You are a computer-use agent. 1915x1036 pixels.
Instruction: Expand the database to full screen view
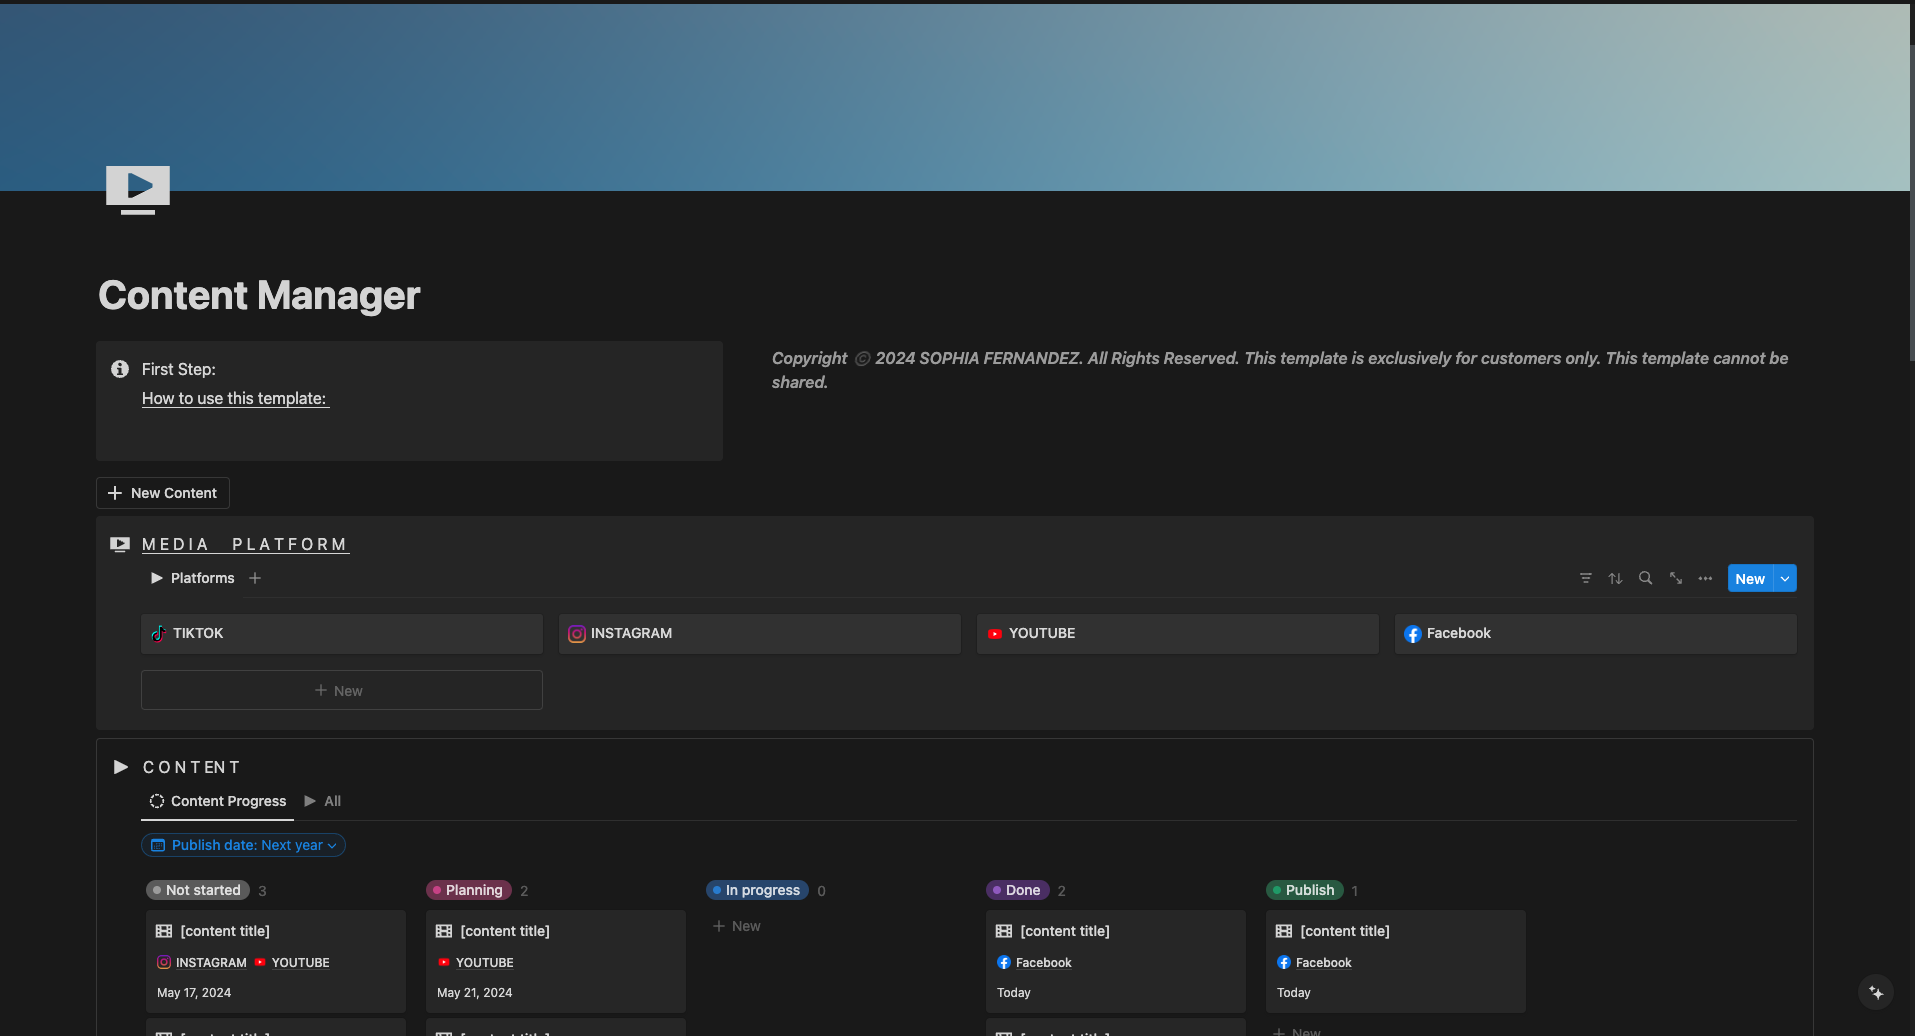1676,578
